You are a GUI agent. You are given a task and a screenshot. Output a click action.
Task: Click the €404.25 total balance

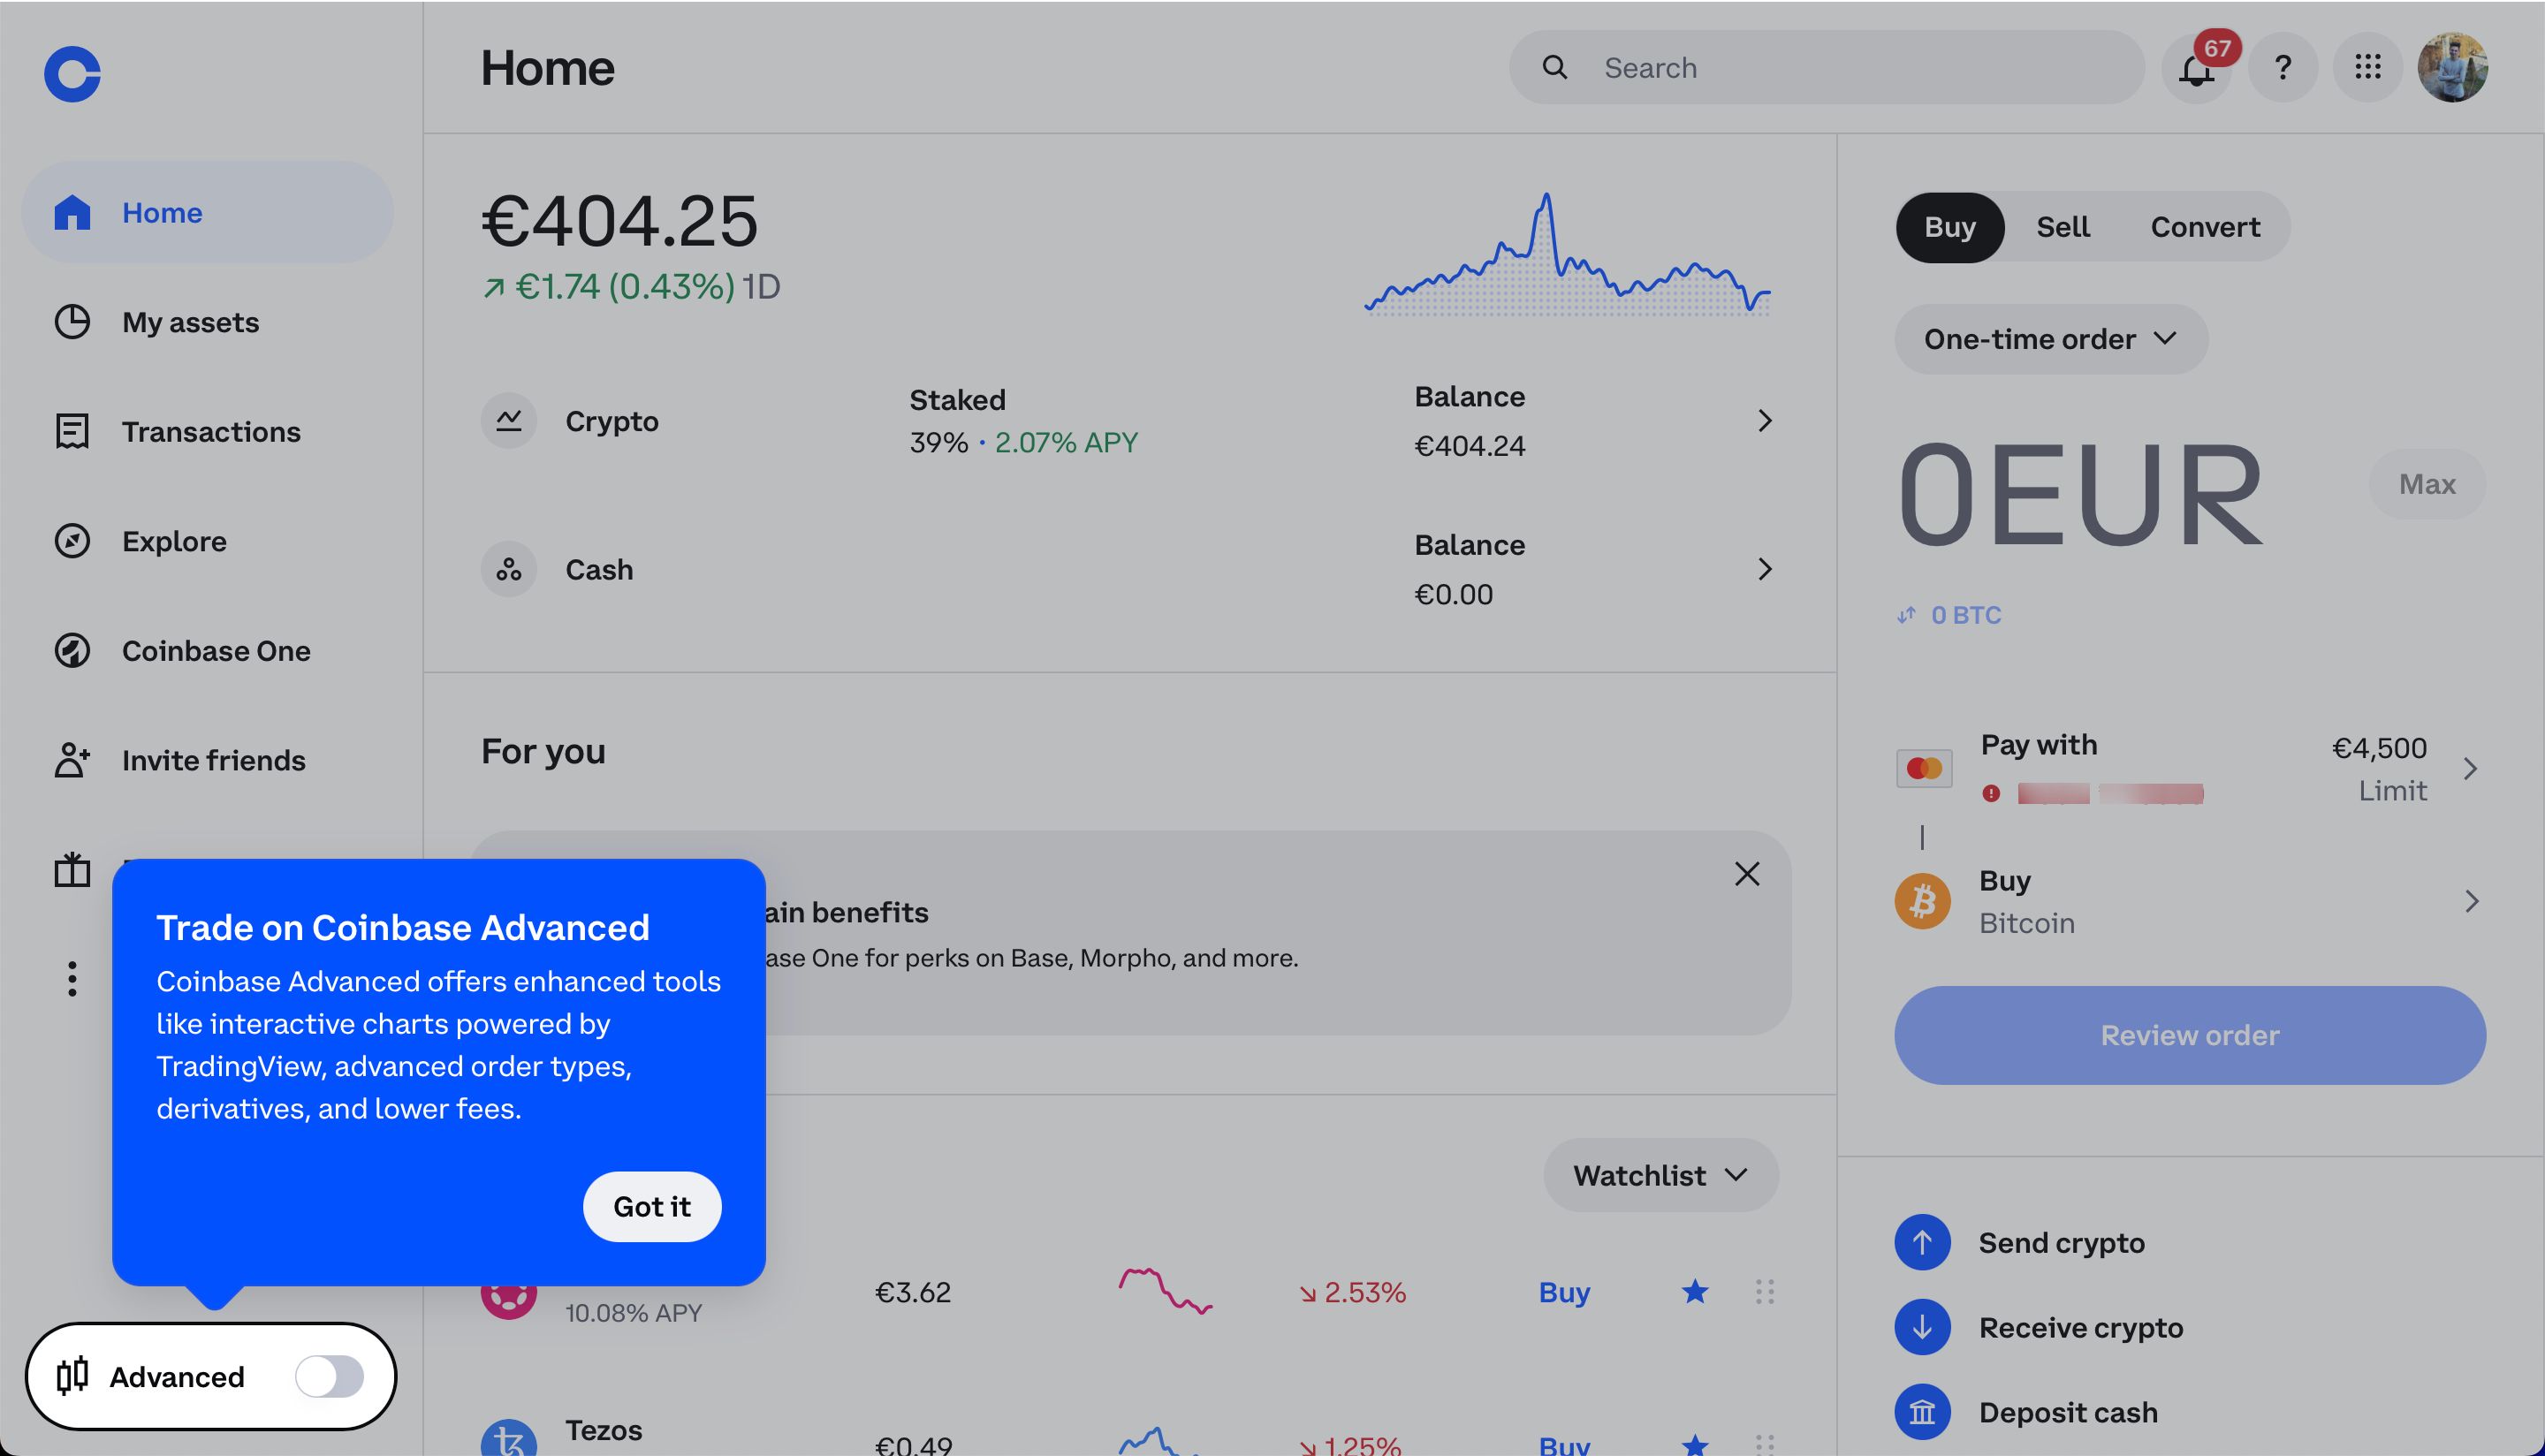pyautogui.click(x=620, y=220)
